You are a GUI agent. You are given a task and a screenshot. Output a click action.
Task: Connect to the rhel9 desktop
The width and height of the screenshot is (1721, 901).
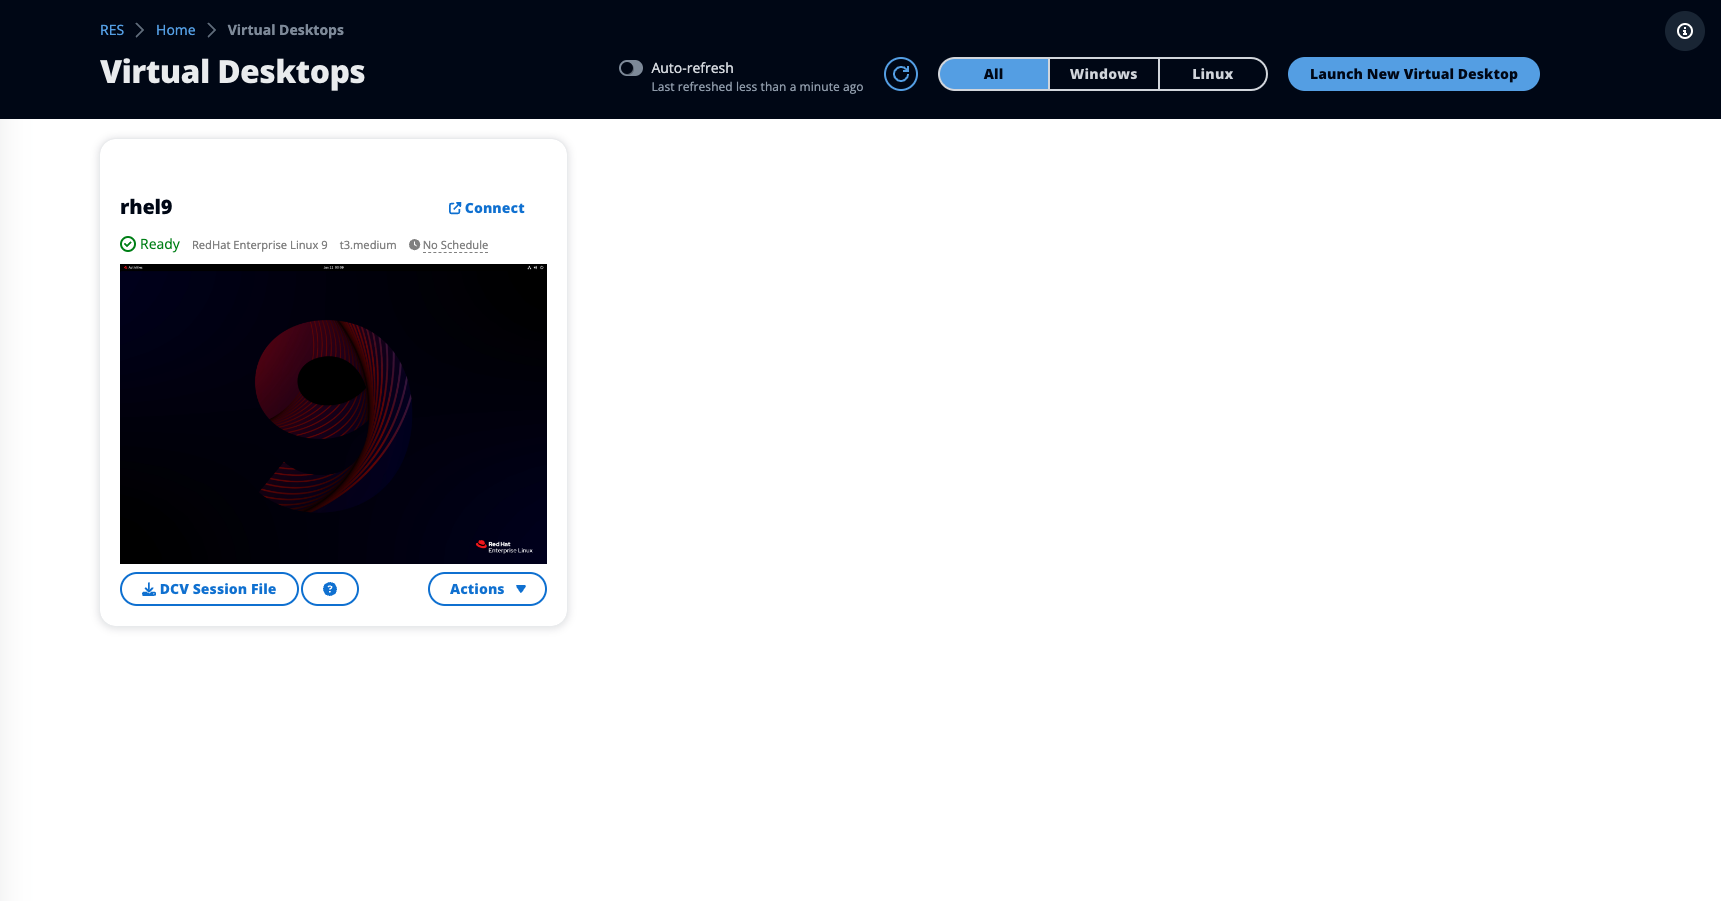coord(494,207)
